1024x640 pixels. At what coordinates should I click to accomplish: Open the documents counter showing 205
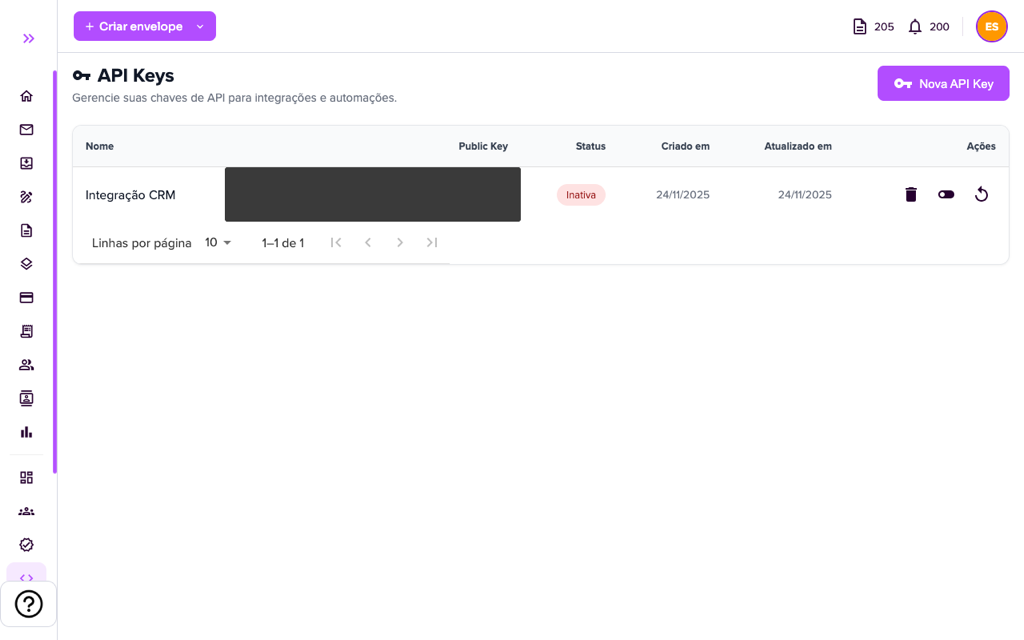tap(873, 27)
